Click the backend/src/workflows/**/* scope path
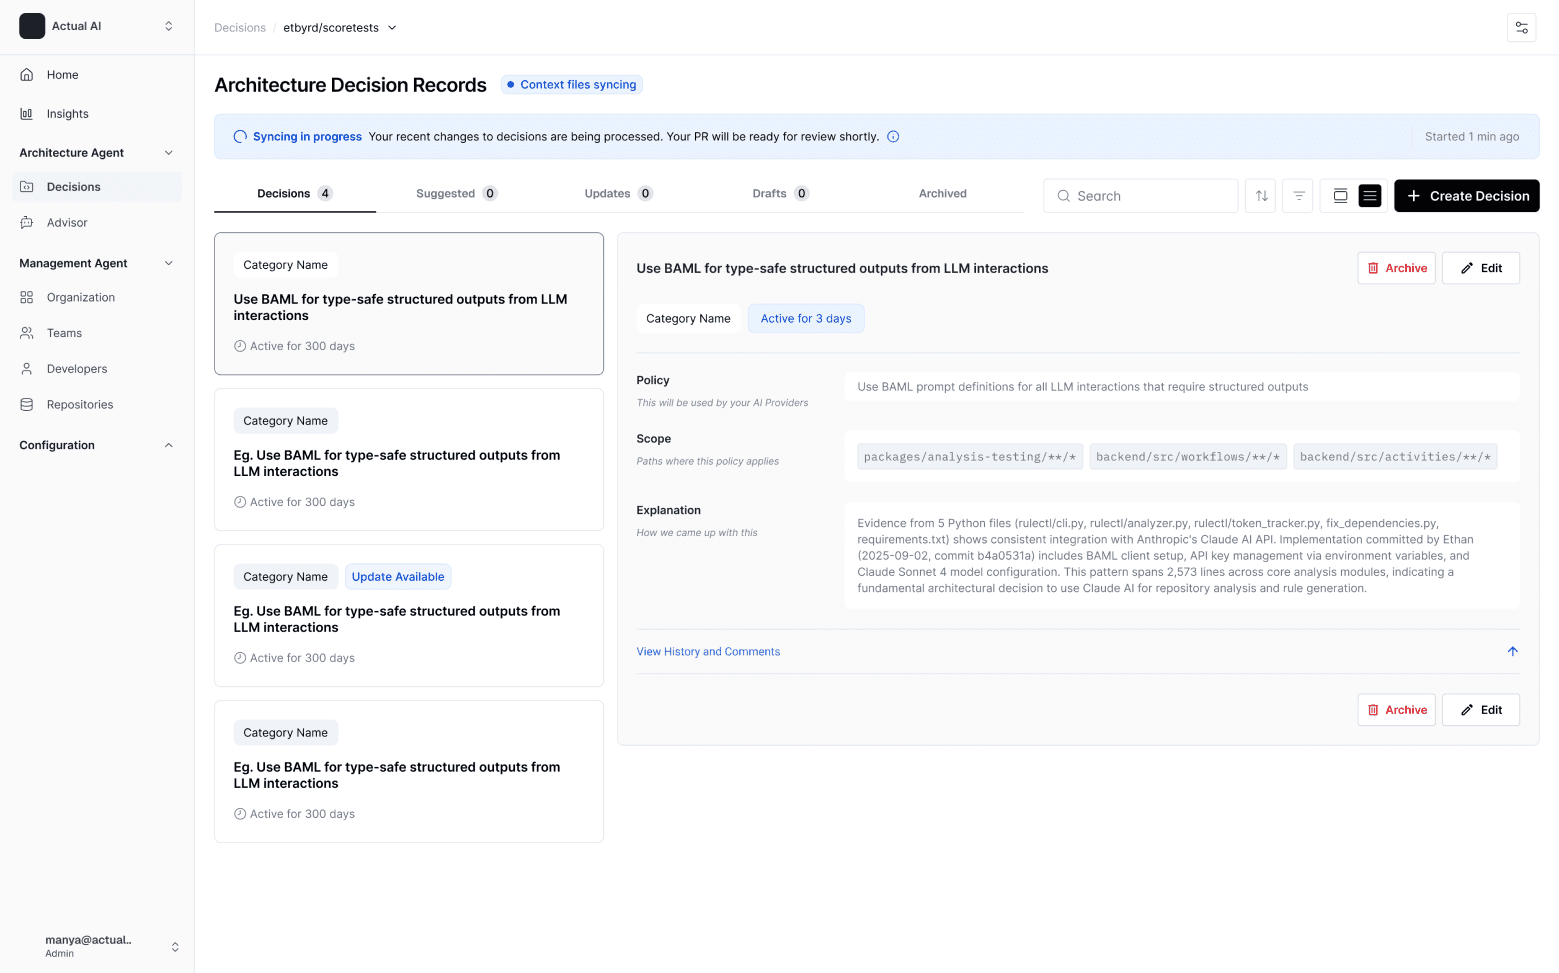The width and height of the screenshot is (1559, 973). [x=1188, y=457]
